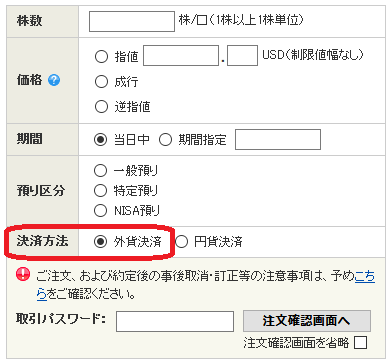Choose NISA預り account type
Viewport: 390px width, 361px height.
(x=100, y=210)
